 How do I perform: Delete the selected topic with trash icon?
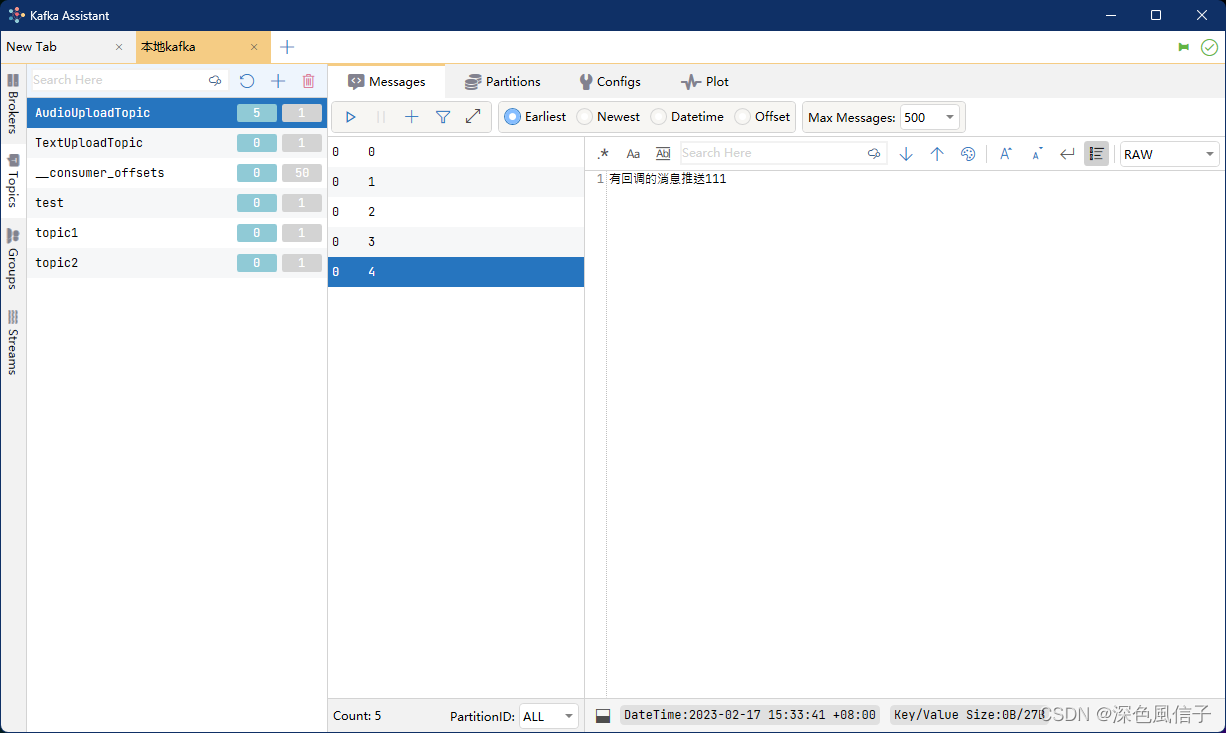pyautogui.click(x=308, y=81)
